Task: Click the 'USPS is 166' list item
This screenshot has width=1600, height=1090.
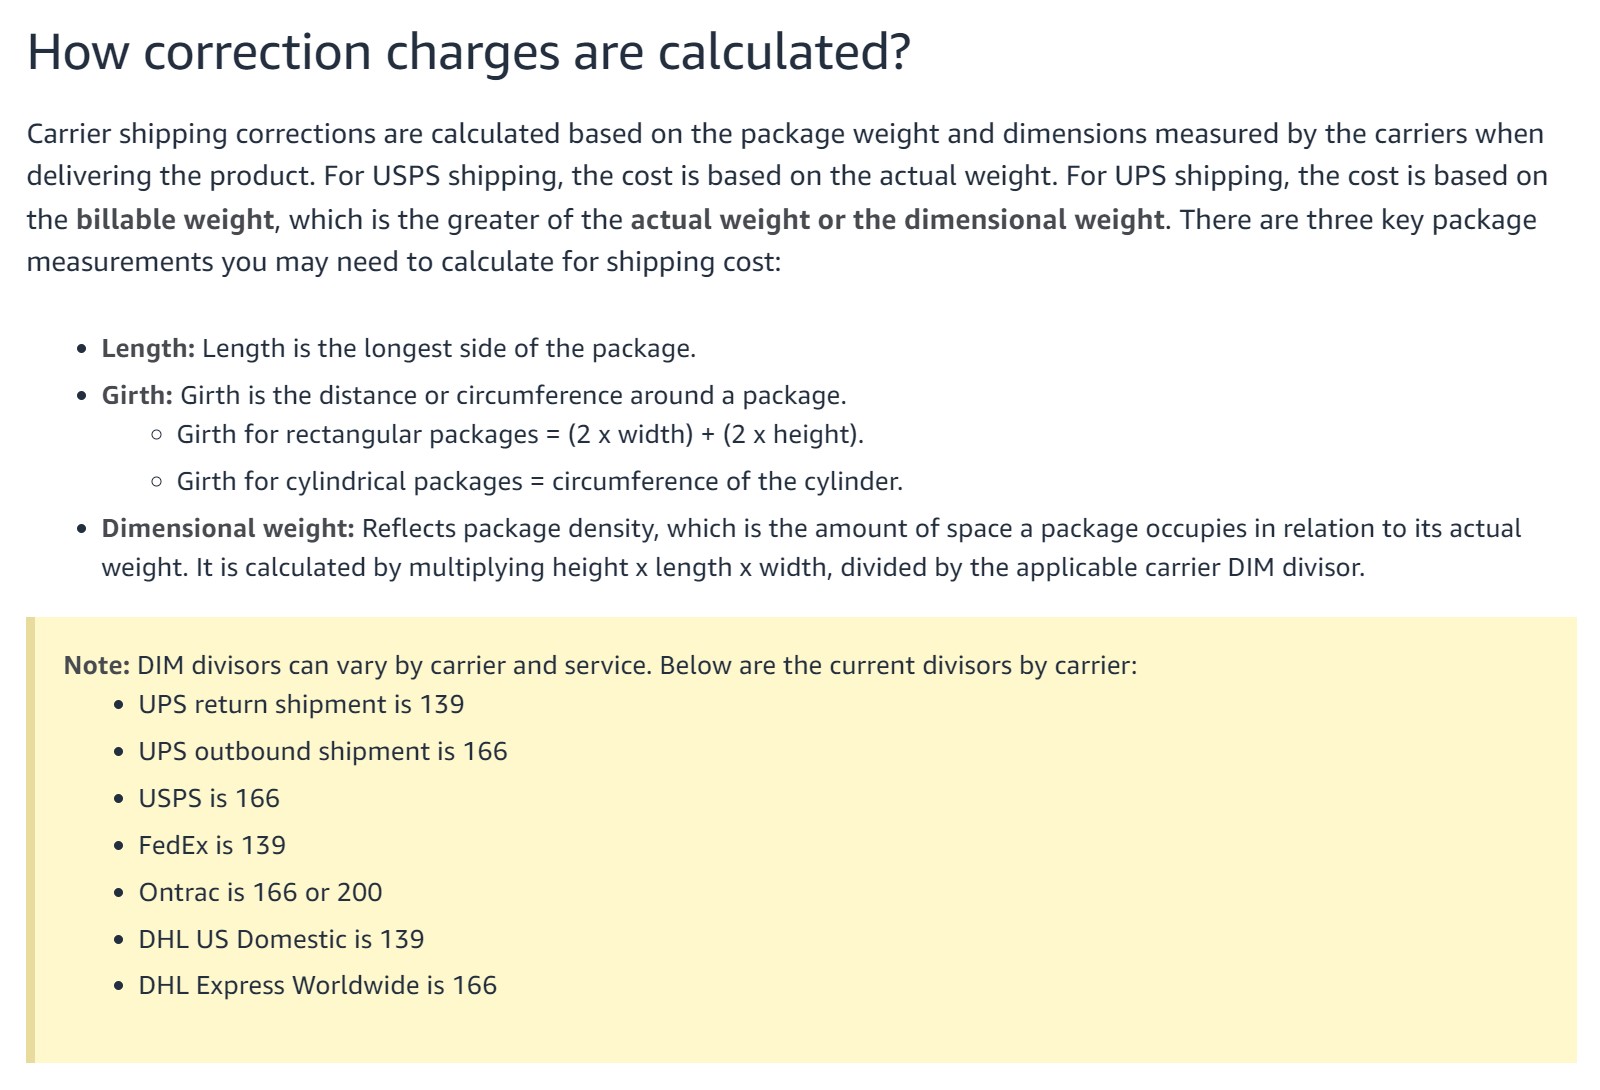Action: click(209, 799)
